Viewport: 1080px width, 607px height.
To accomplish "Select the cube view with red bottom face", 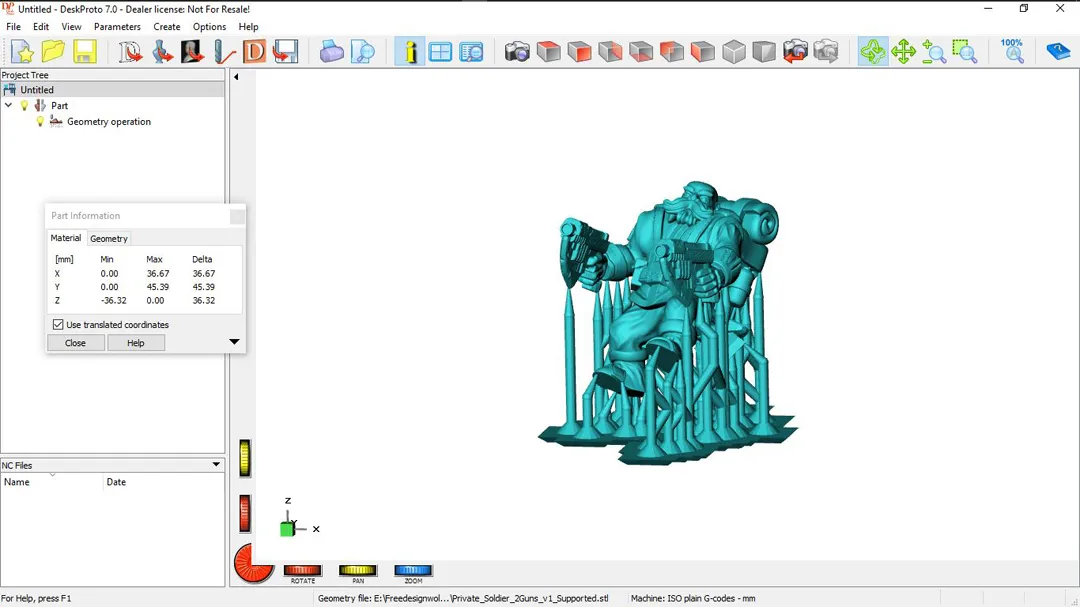I will pyautogui.click(x=641, y=52).
